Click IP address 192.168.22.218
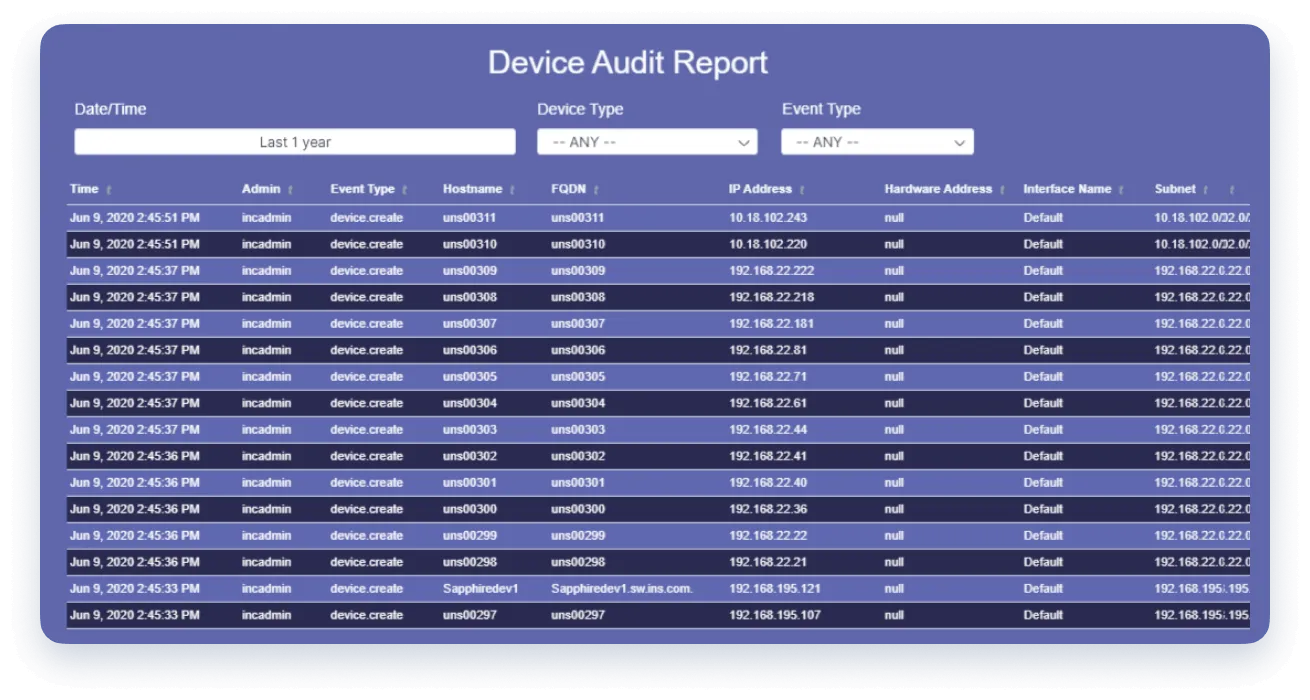The width and height of the screenshot is (1310, 700). pos(772,297)
